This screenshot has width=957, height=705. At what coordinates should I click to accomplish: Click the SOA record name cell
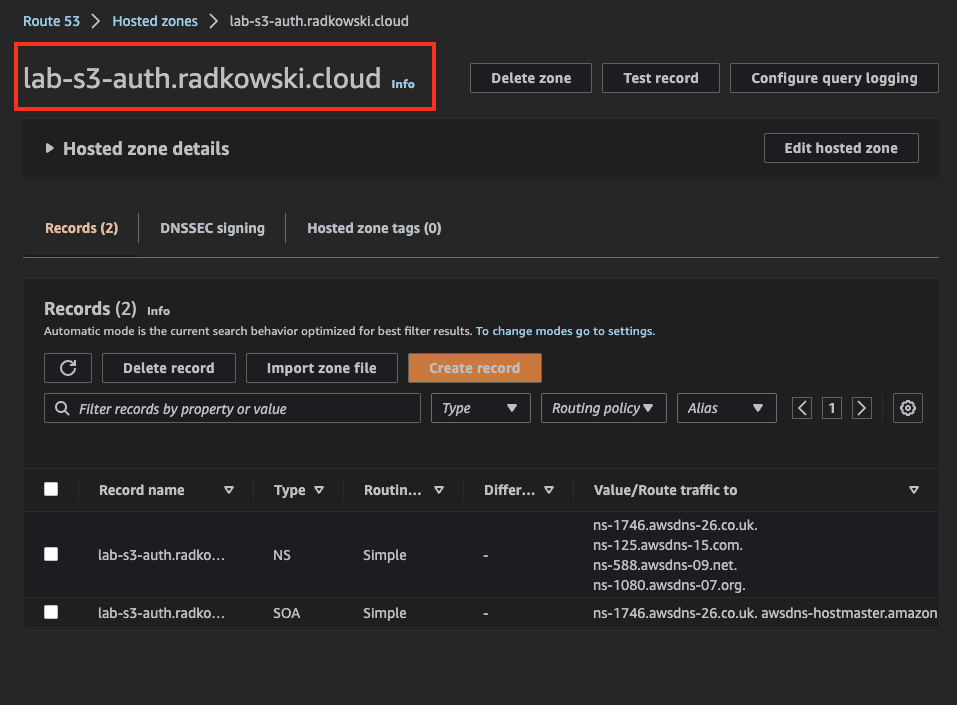tap(162, 613)
